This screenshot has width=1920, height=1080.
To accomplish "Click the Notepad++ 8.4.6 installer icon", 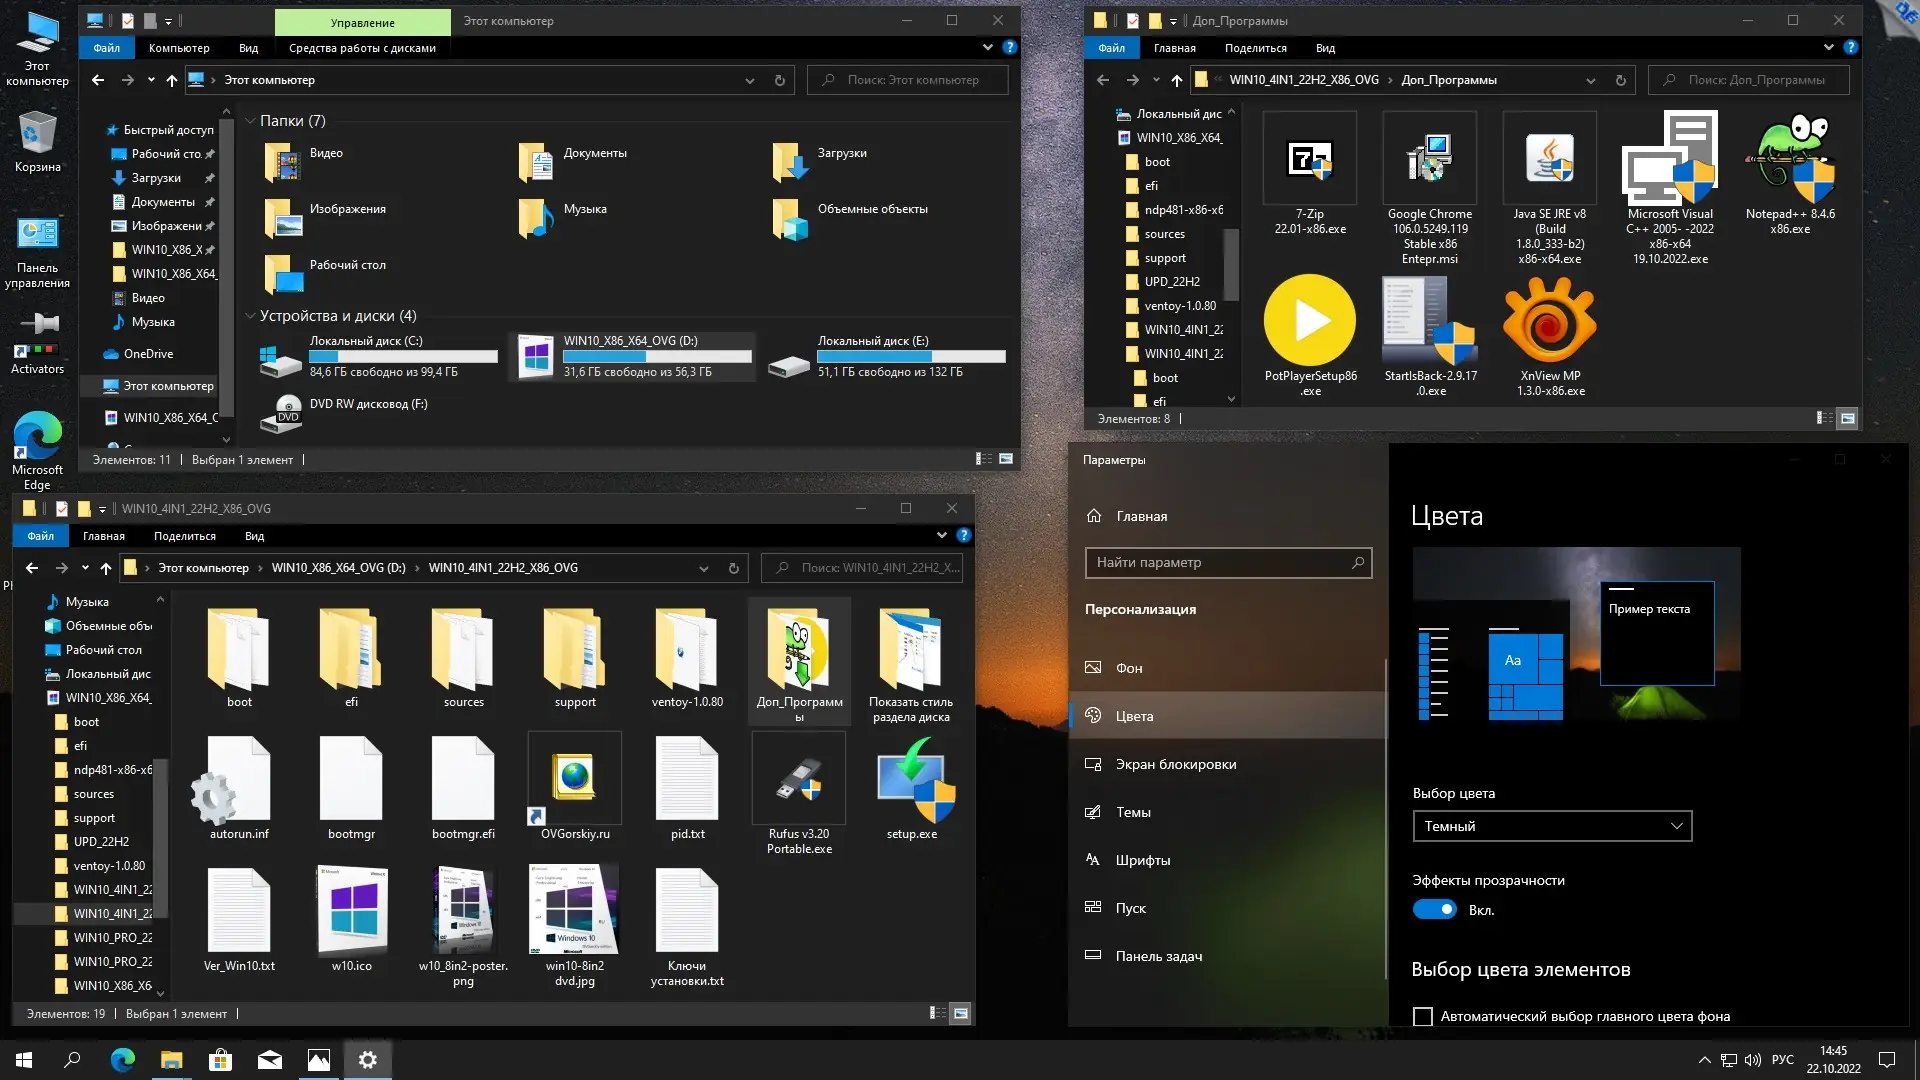I will 1789,160.
